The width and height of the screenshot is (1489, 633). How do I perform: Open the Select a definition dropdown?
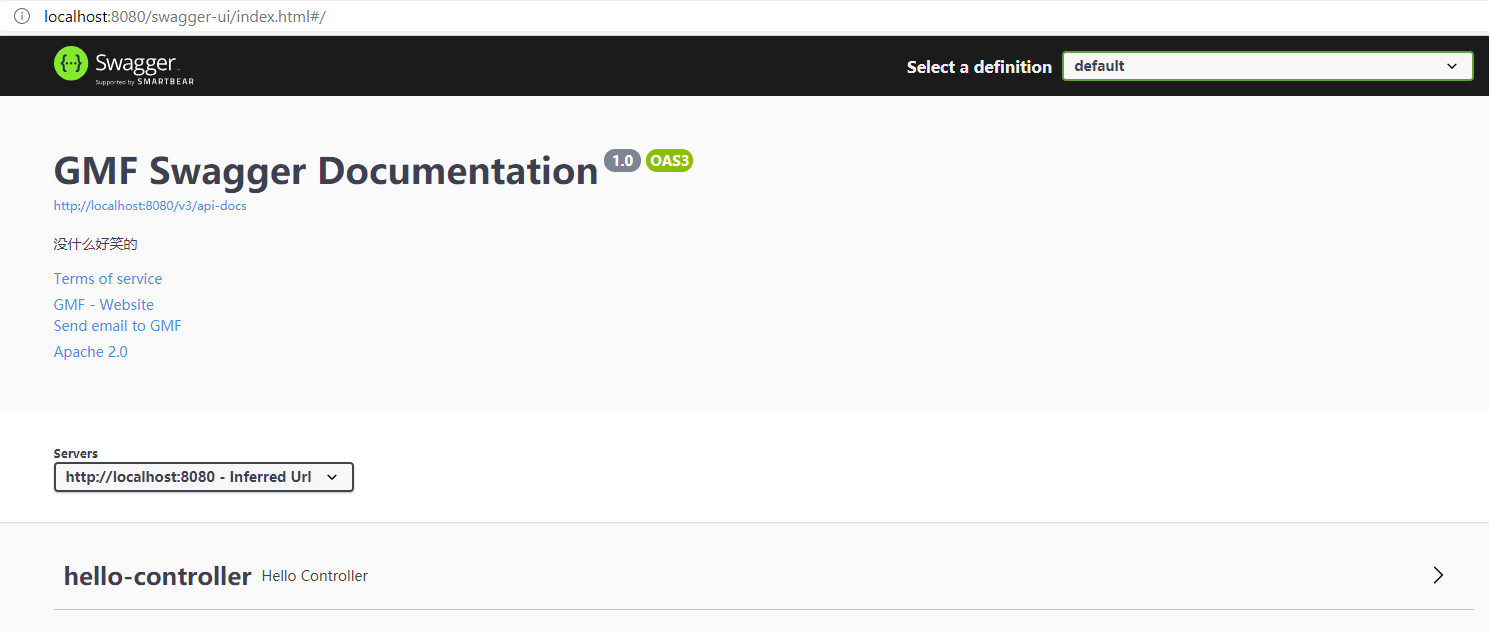[x=1267, y=66]
